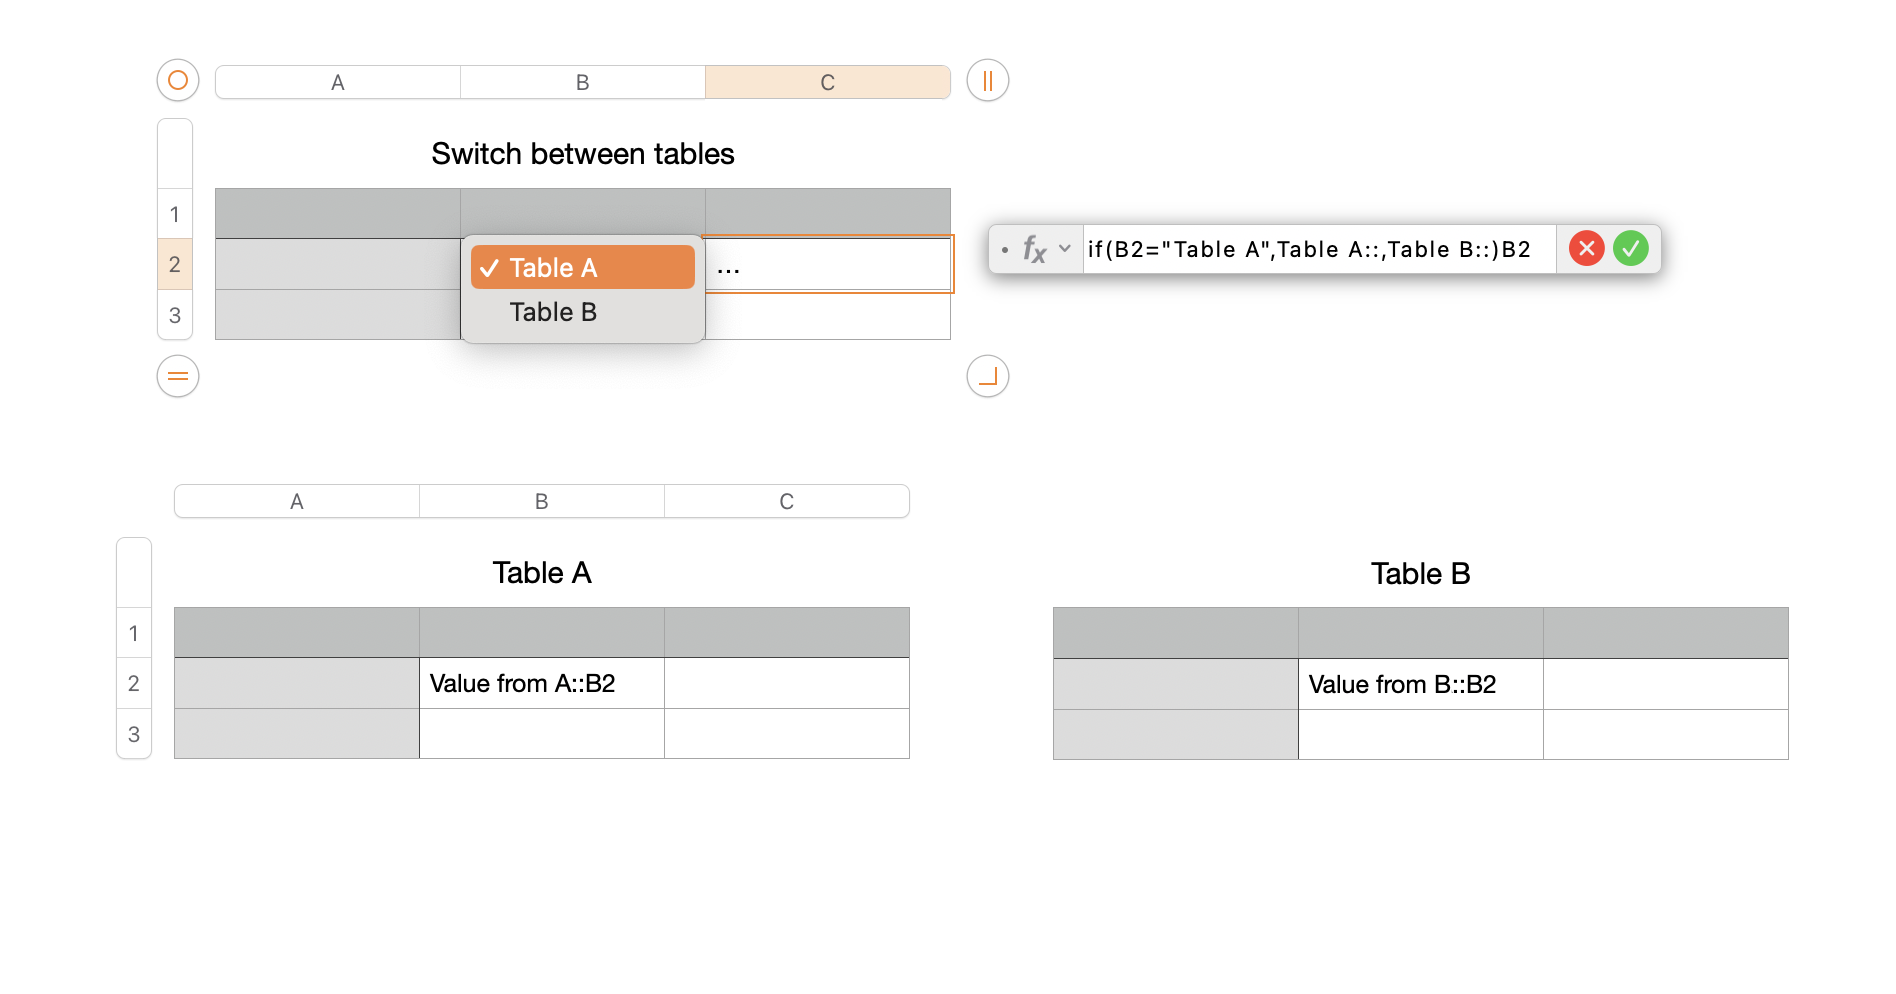Select the circular table handle of top table
Screen dimensions: 1896x994
pyautogui.click(x=177, y=81)
